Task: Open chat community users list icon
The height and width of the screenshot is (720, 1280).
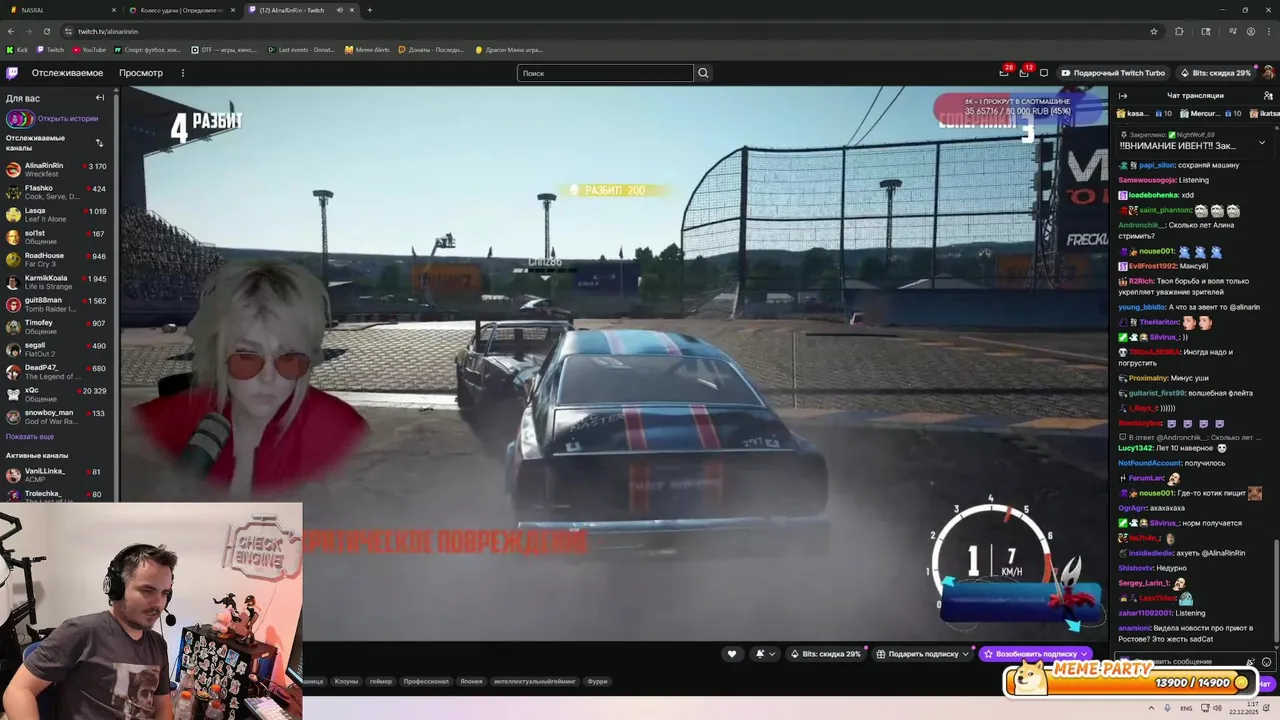Action: (1268, 96)
